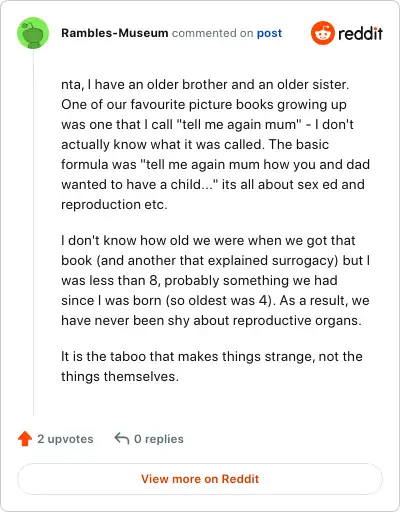400x512 pixels.
Task: Follow the blue "post" link
Action: 269,33
